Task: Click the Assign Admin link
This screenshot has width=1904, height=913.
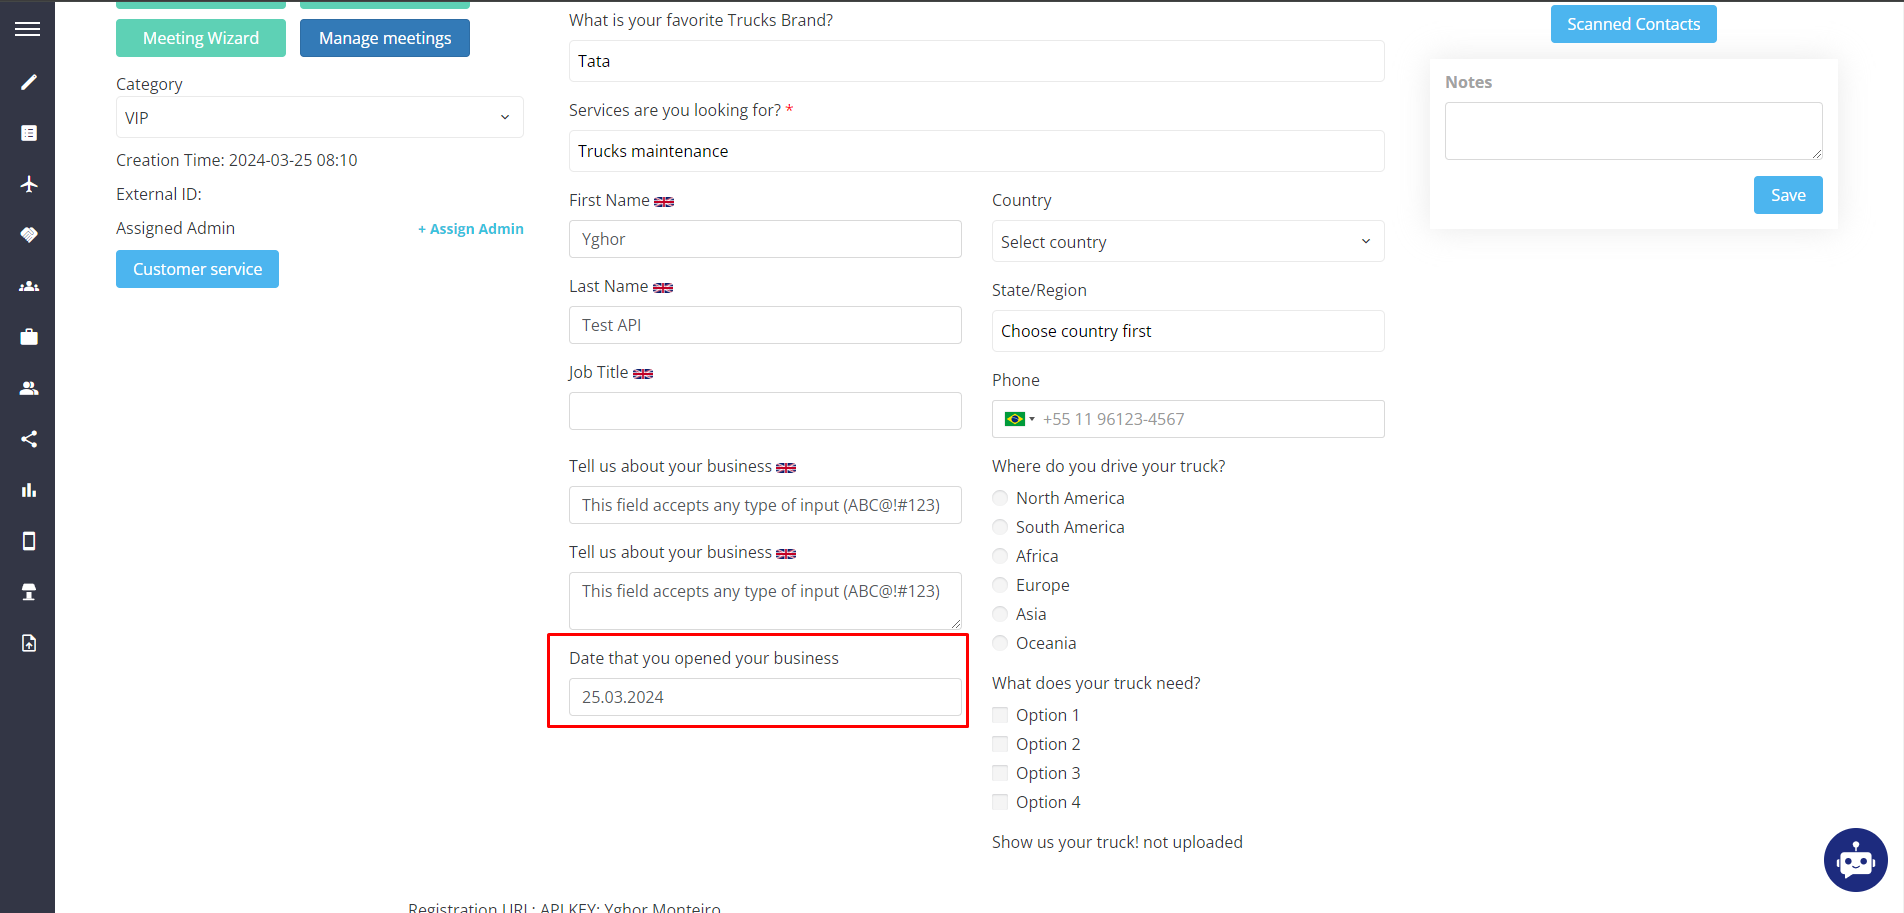Action: [x=471, y=229]
